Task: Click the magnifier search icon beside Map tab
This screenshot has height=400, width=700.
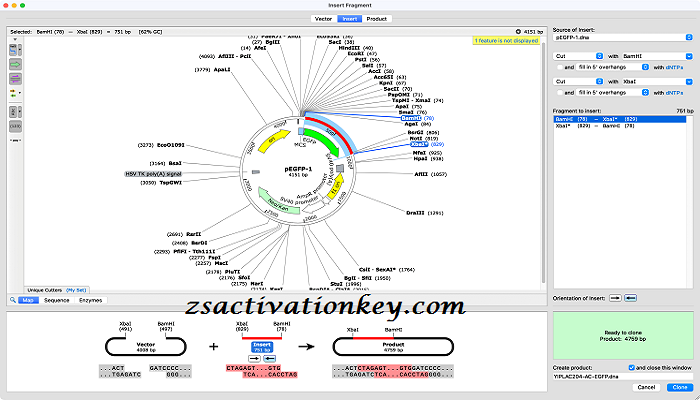Action: coord(12,300)
